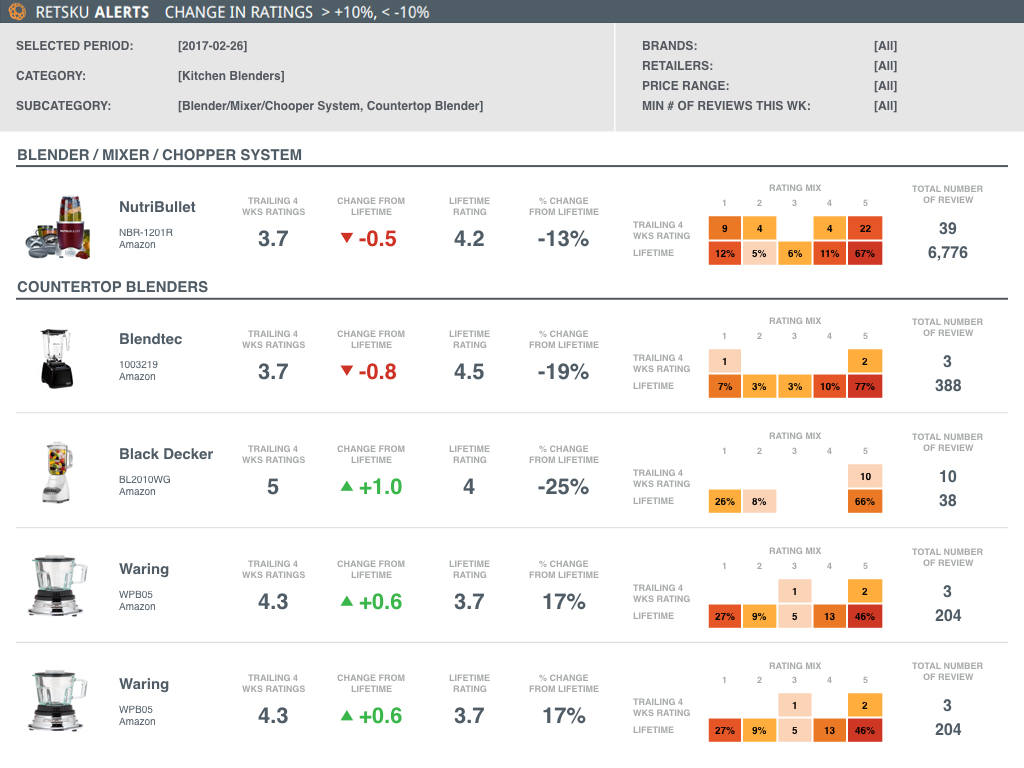Click NutriBullet's lifetime review total 6,776
Screen dimensions: 1024x768
pos(948,253)
